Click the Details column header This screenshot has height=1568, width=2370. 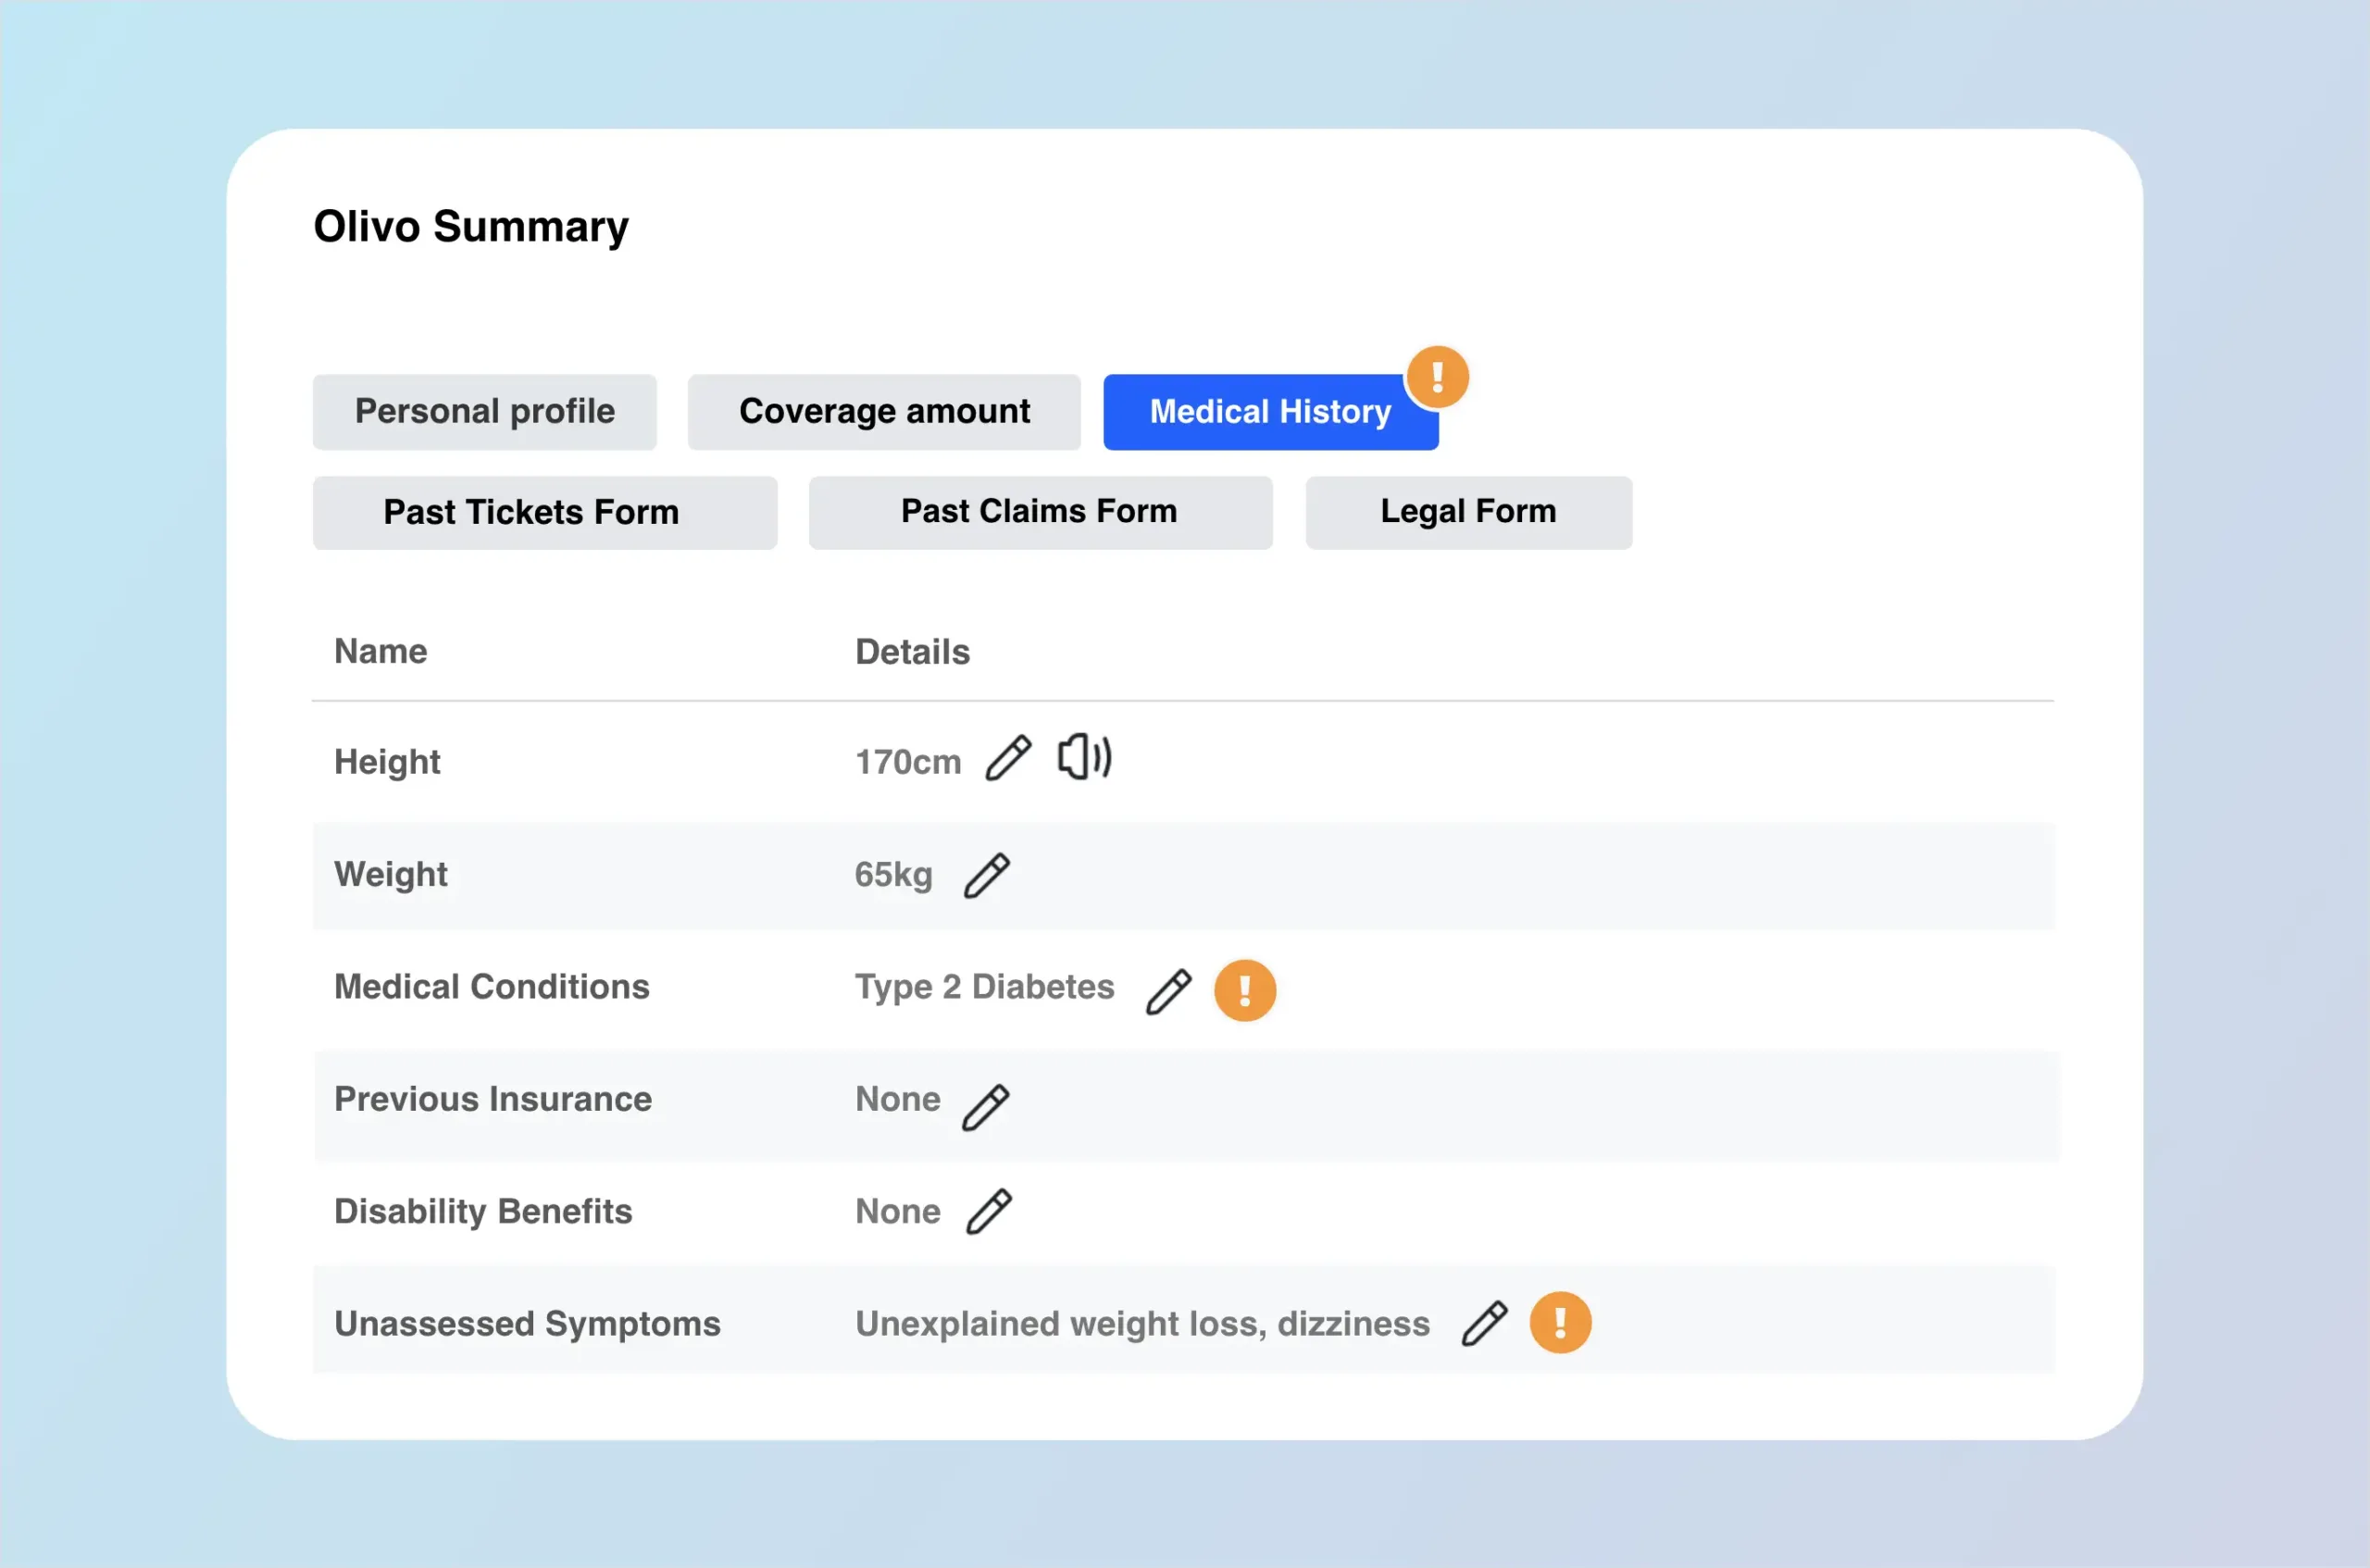point(912,652)
